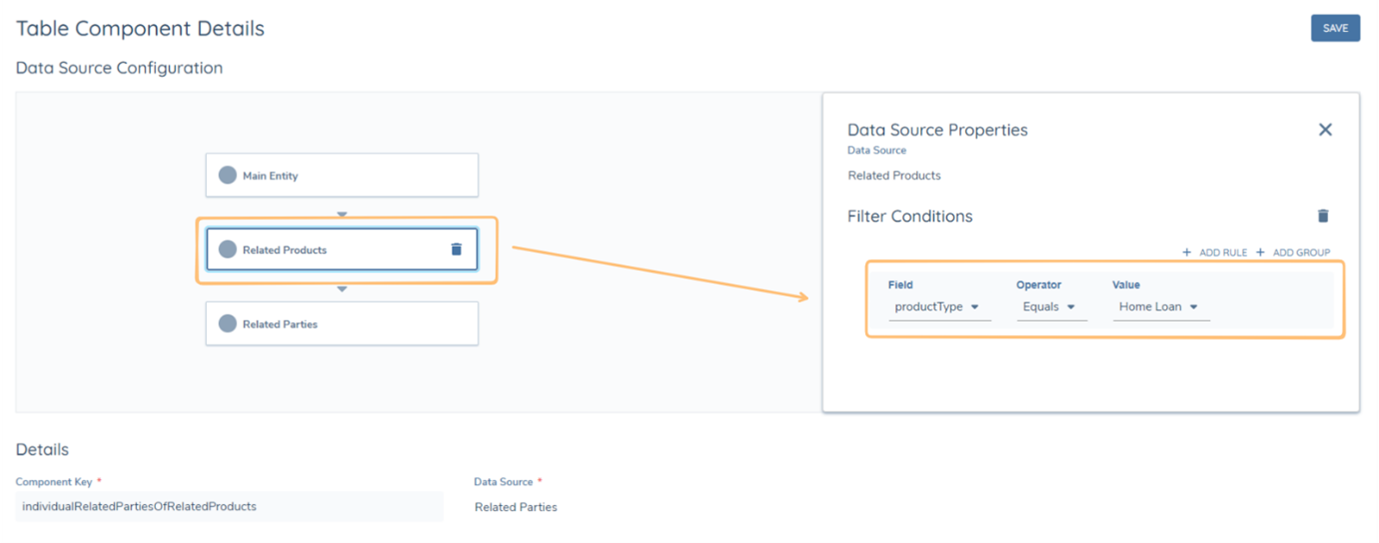Click the plus icon beside ADD GROUP
Image resolution: width=1379 pixels, height=543 pixels.
coord(1261,253)
